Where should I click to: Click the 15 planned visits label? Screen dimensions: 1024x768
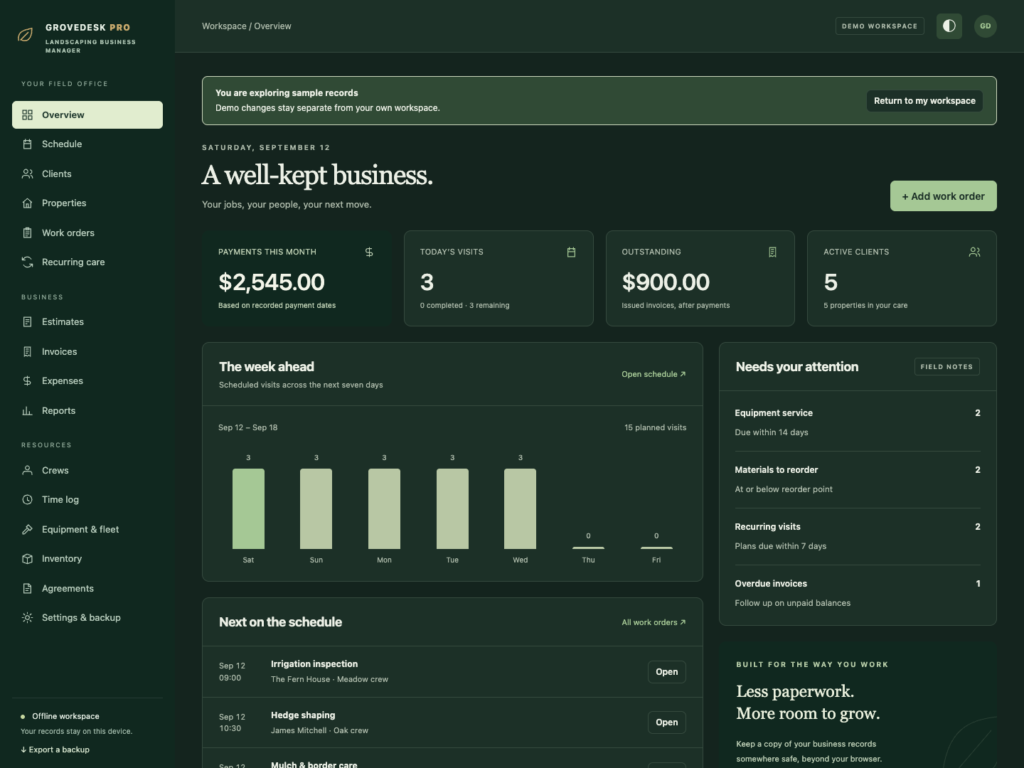click(655, 428)
